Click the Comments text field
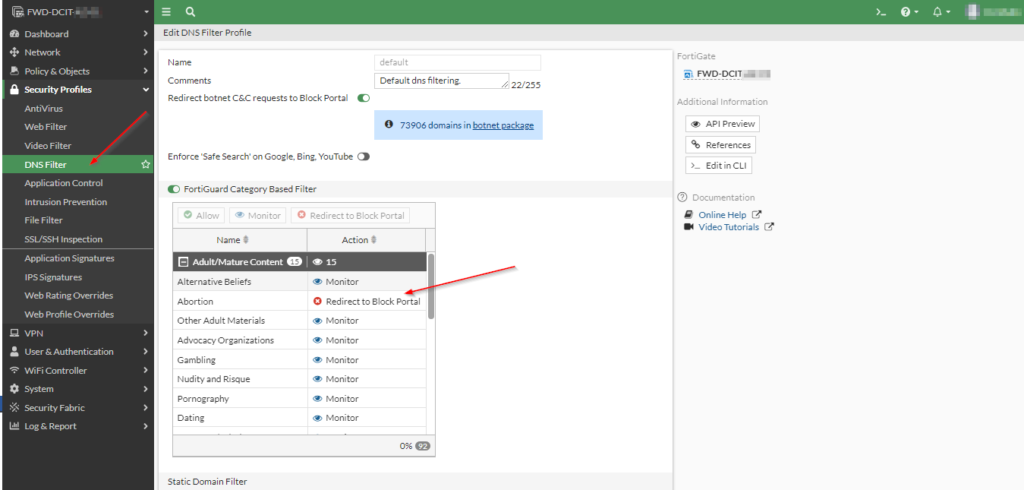 click(441, 80)
